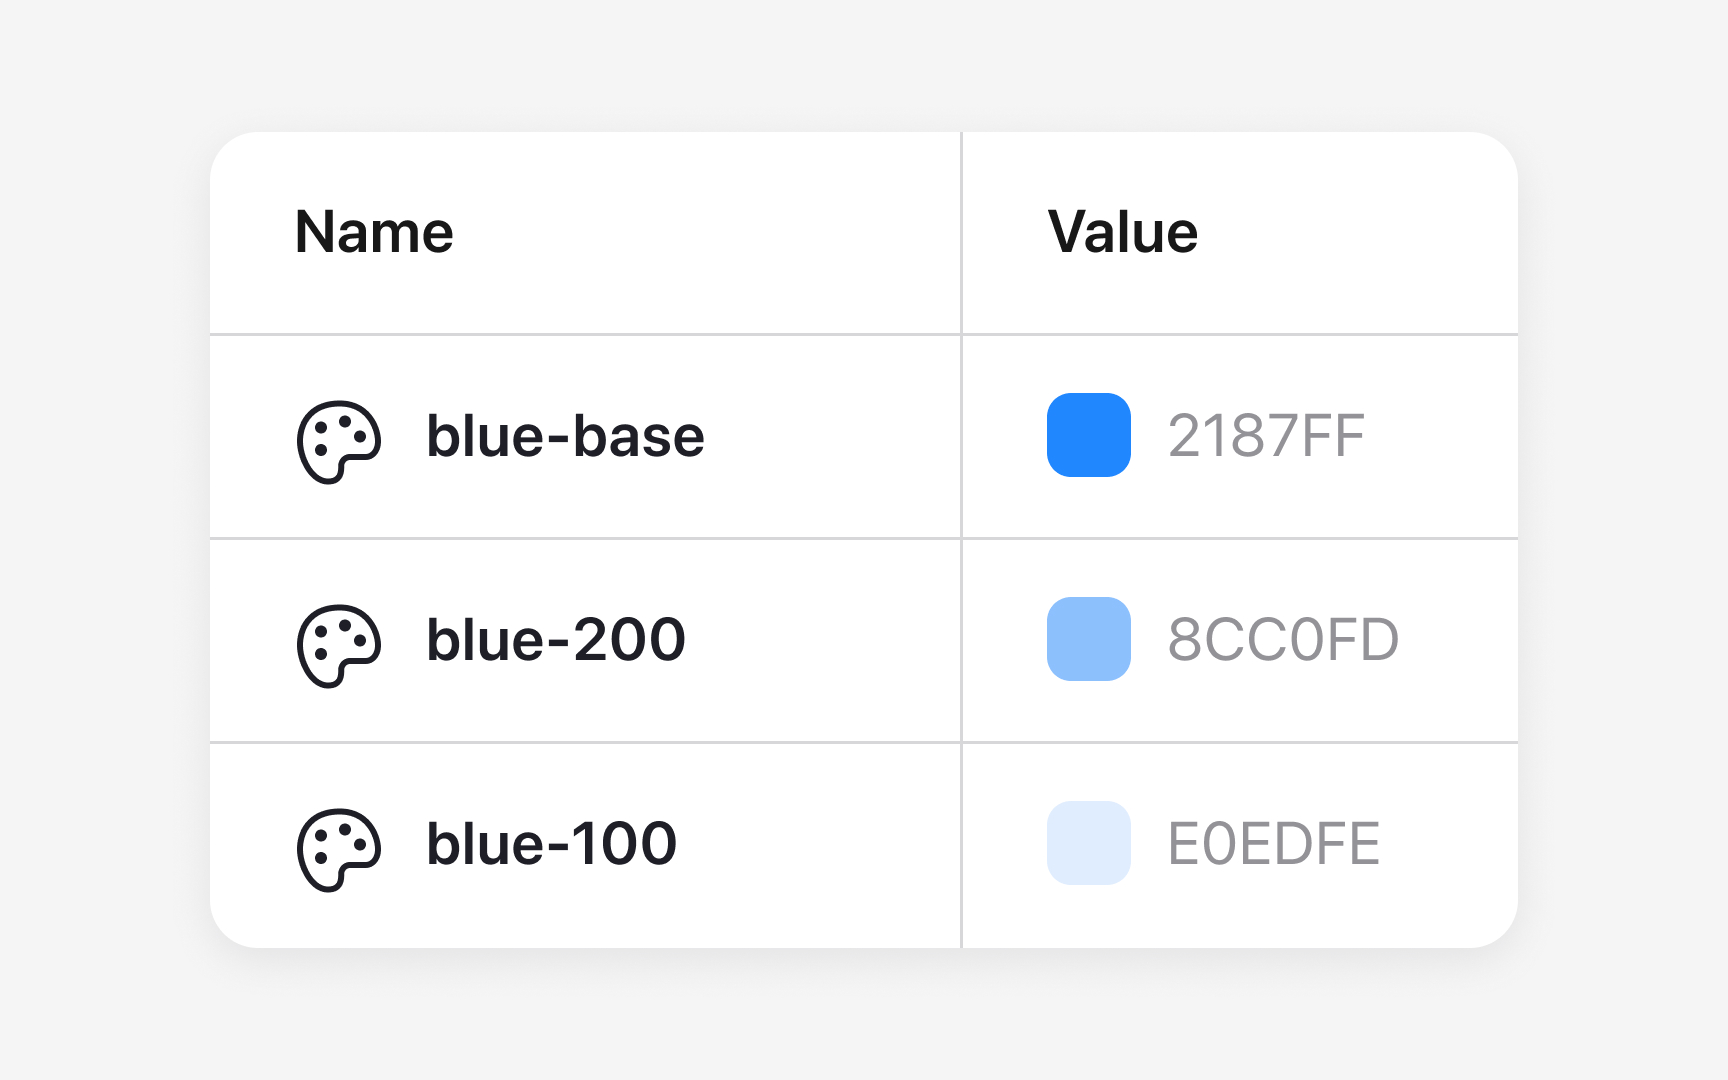Click the palette icon beside blue-100
This screenshot has height=1080, width=1728.
click(339, 849)
